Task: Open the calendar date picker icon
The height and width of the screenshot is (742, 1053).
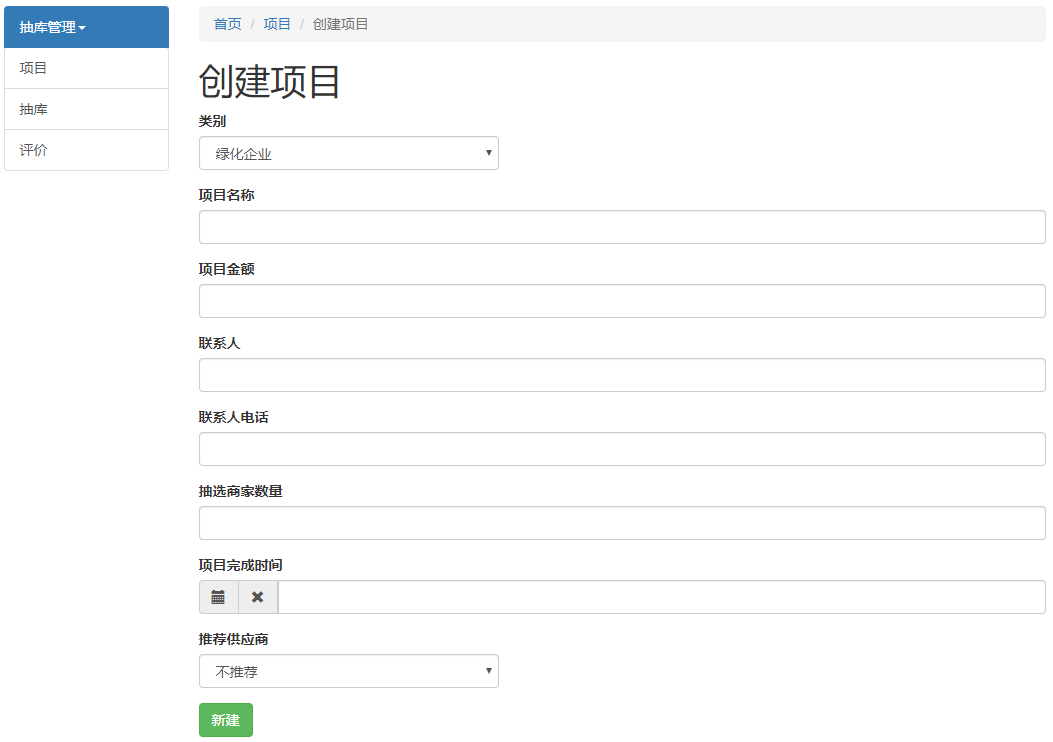Action: pyautogui.click(x=218, y=597)
